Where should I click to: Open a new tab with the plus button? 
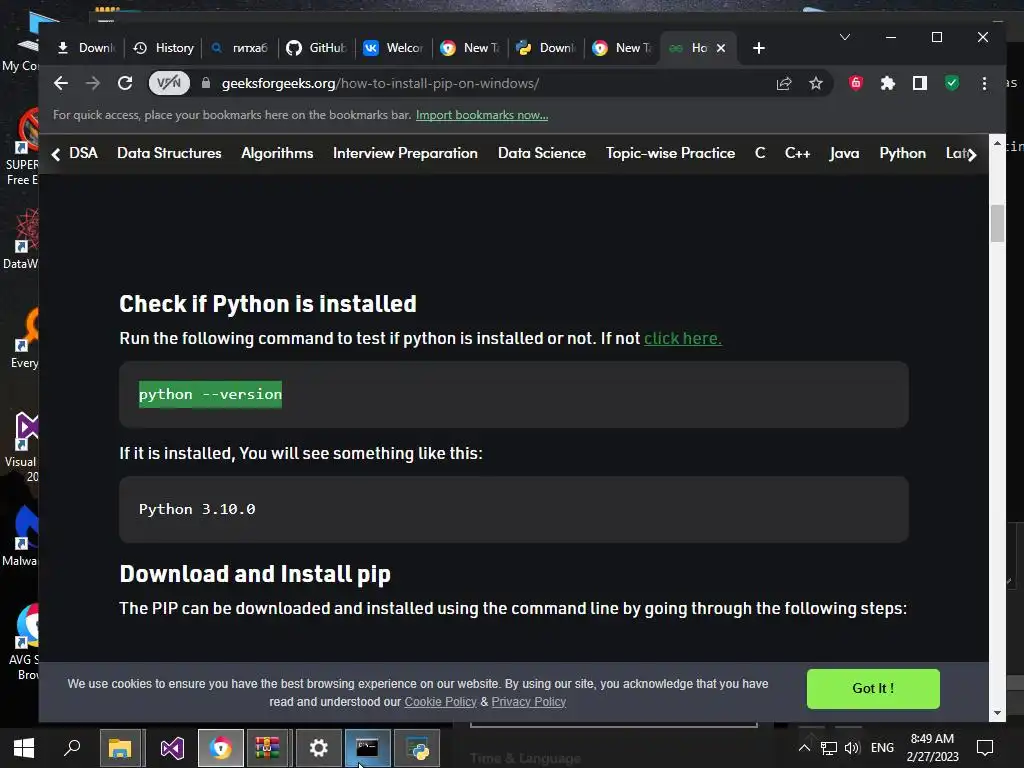(758, 48)
